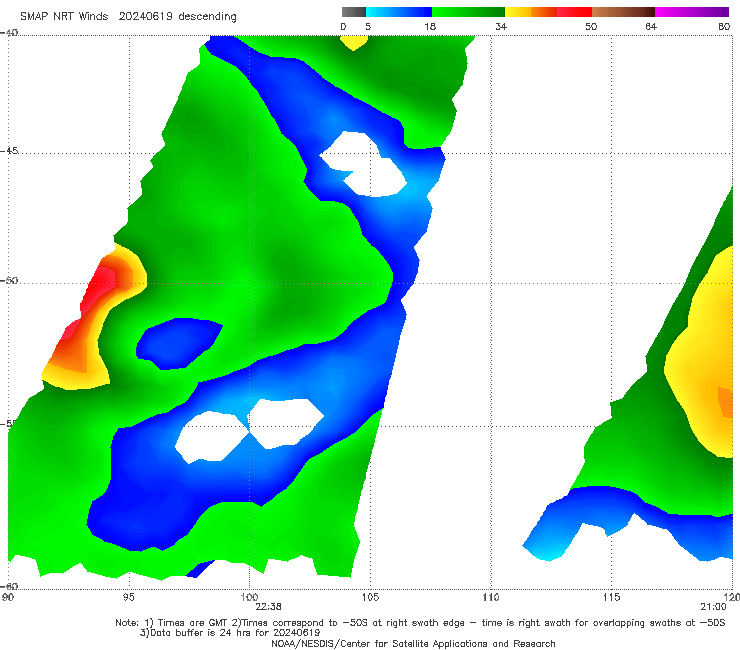Click the latitude axis label '-40'
The width and height of the screenshot is (740, 650).
tap(9, 33)
